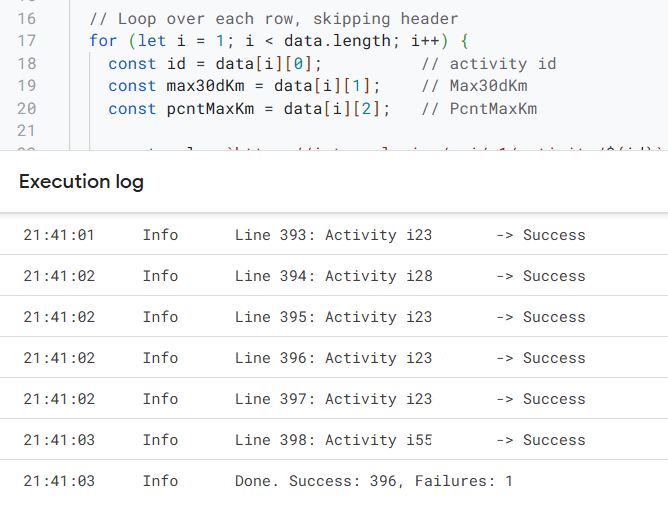This screenshot has width=668, height=510.
Task: Click the for loop statement line
Action: 279,41
